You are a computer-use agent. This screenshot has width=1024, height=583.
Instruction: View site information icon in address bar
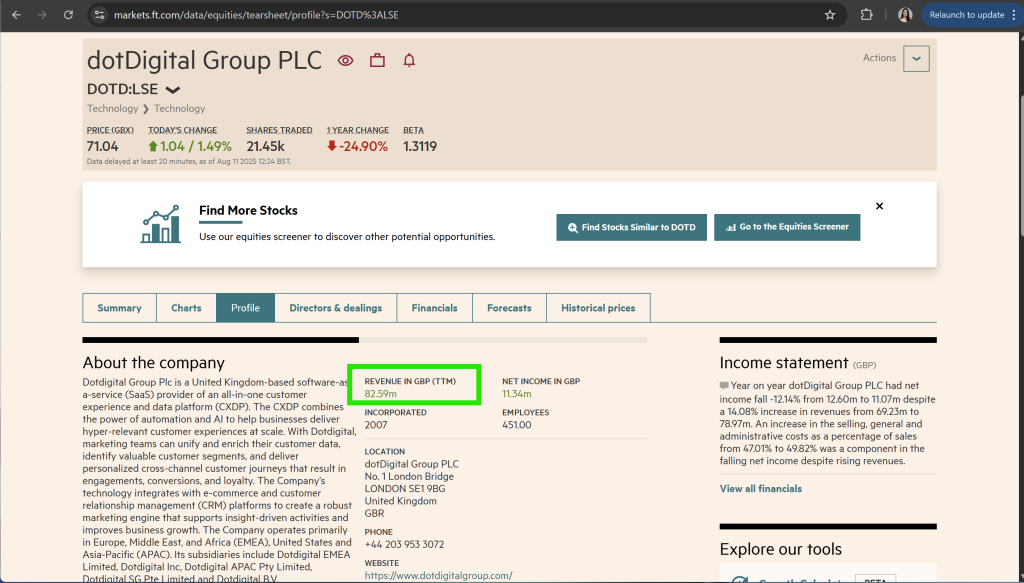tap(98, 15)
